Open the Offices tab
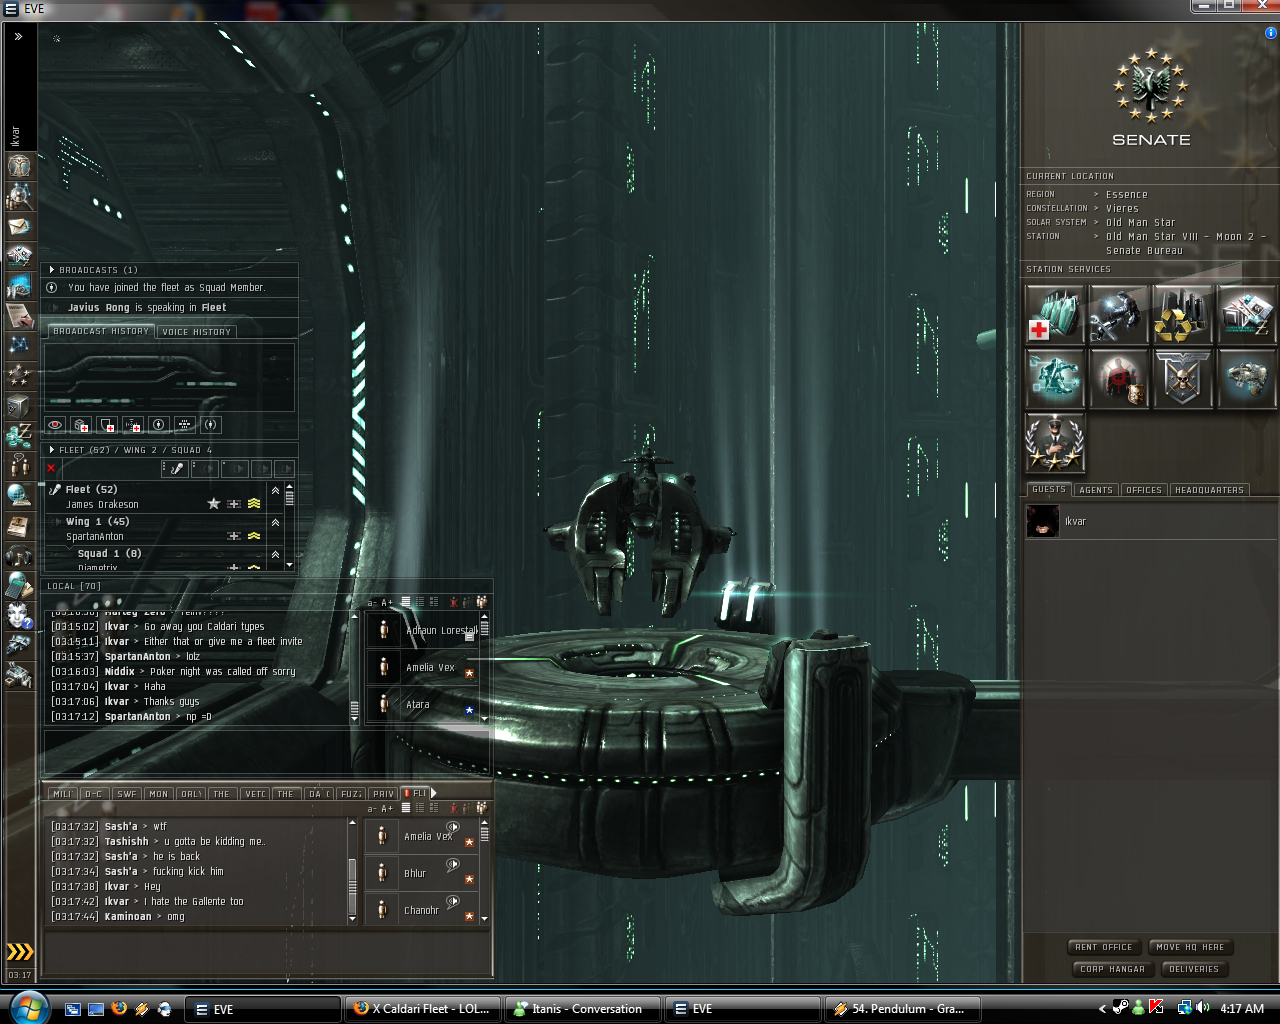The width and height of the screenshot is (1280, 1024). (x=1144, y=490)
